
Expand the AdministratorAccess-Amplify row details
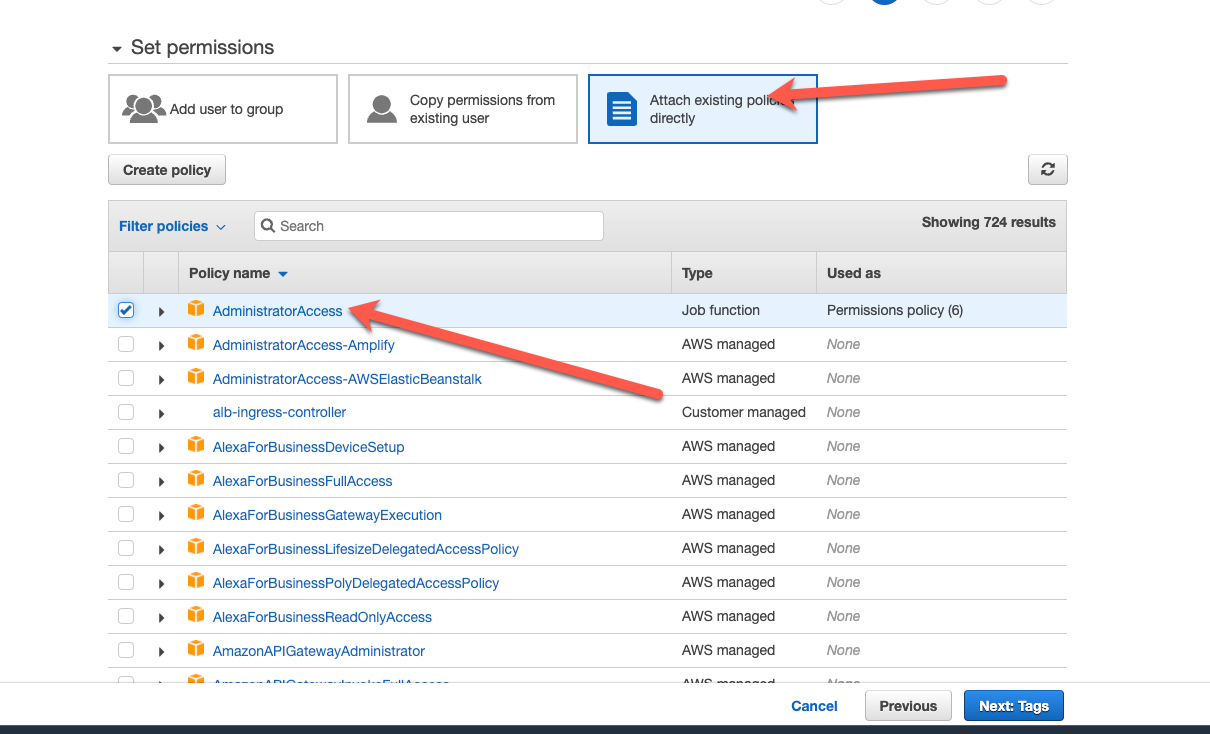[161, 345]
